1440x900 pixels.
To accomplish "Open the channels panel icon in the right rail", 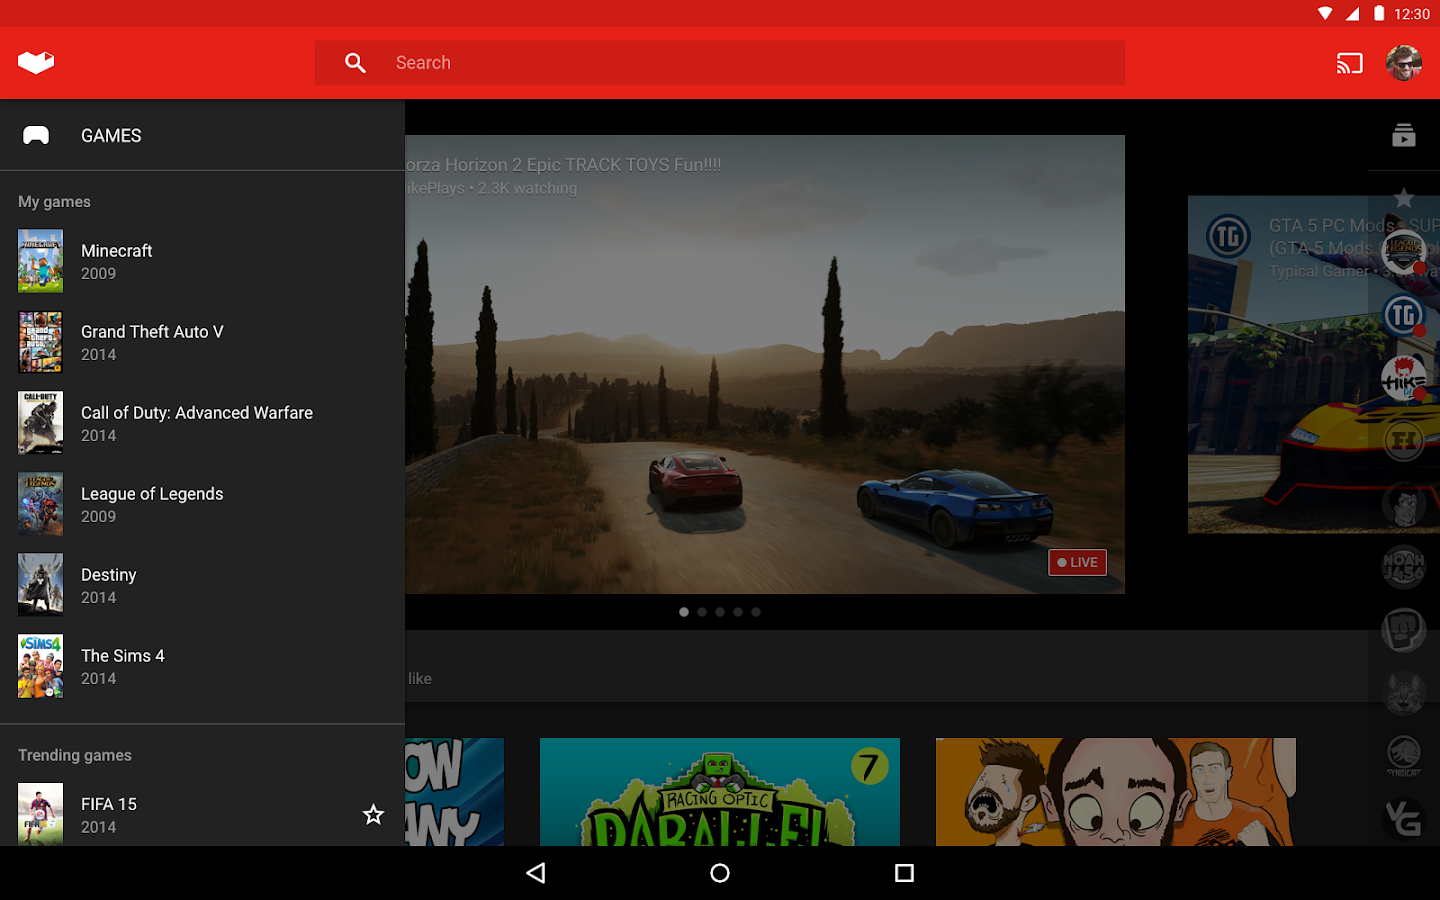I will click(1404, 135).
